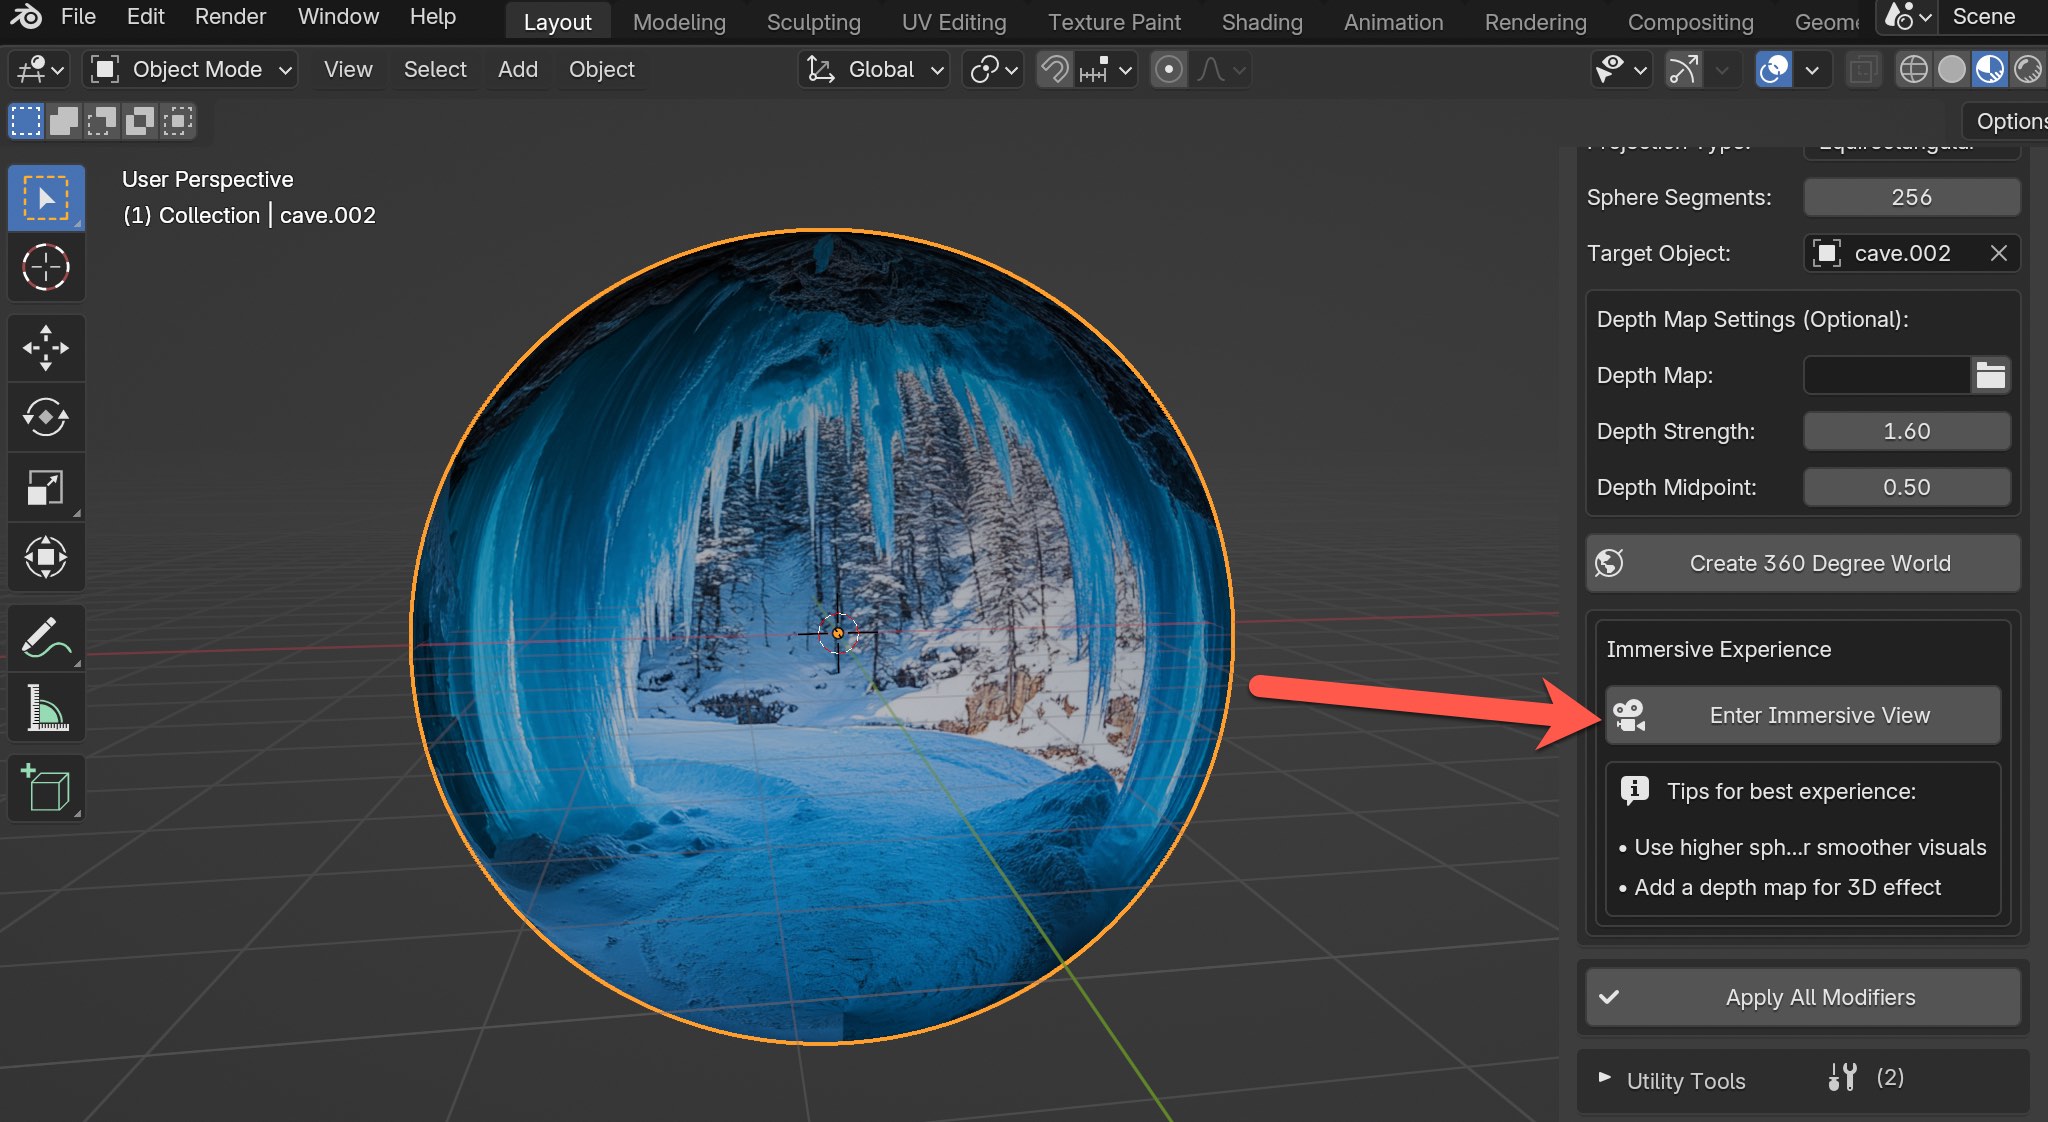Image resolution: width=2048 pixels, height=1122 pixels.
Task: Select the Annotate tool
Action: pyautogui.click(x=46, y=638)
